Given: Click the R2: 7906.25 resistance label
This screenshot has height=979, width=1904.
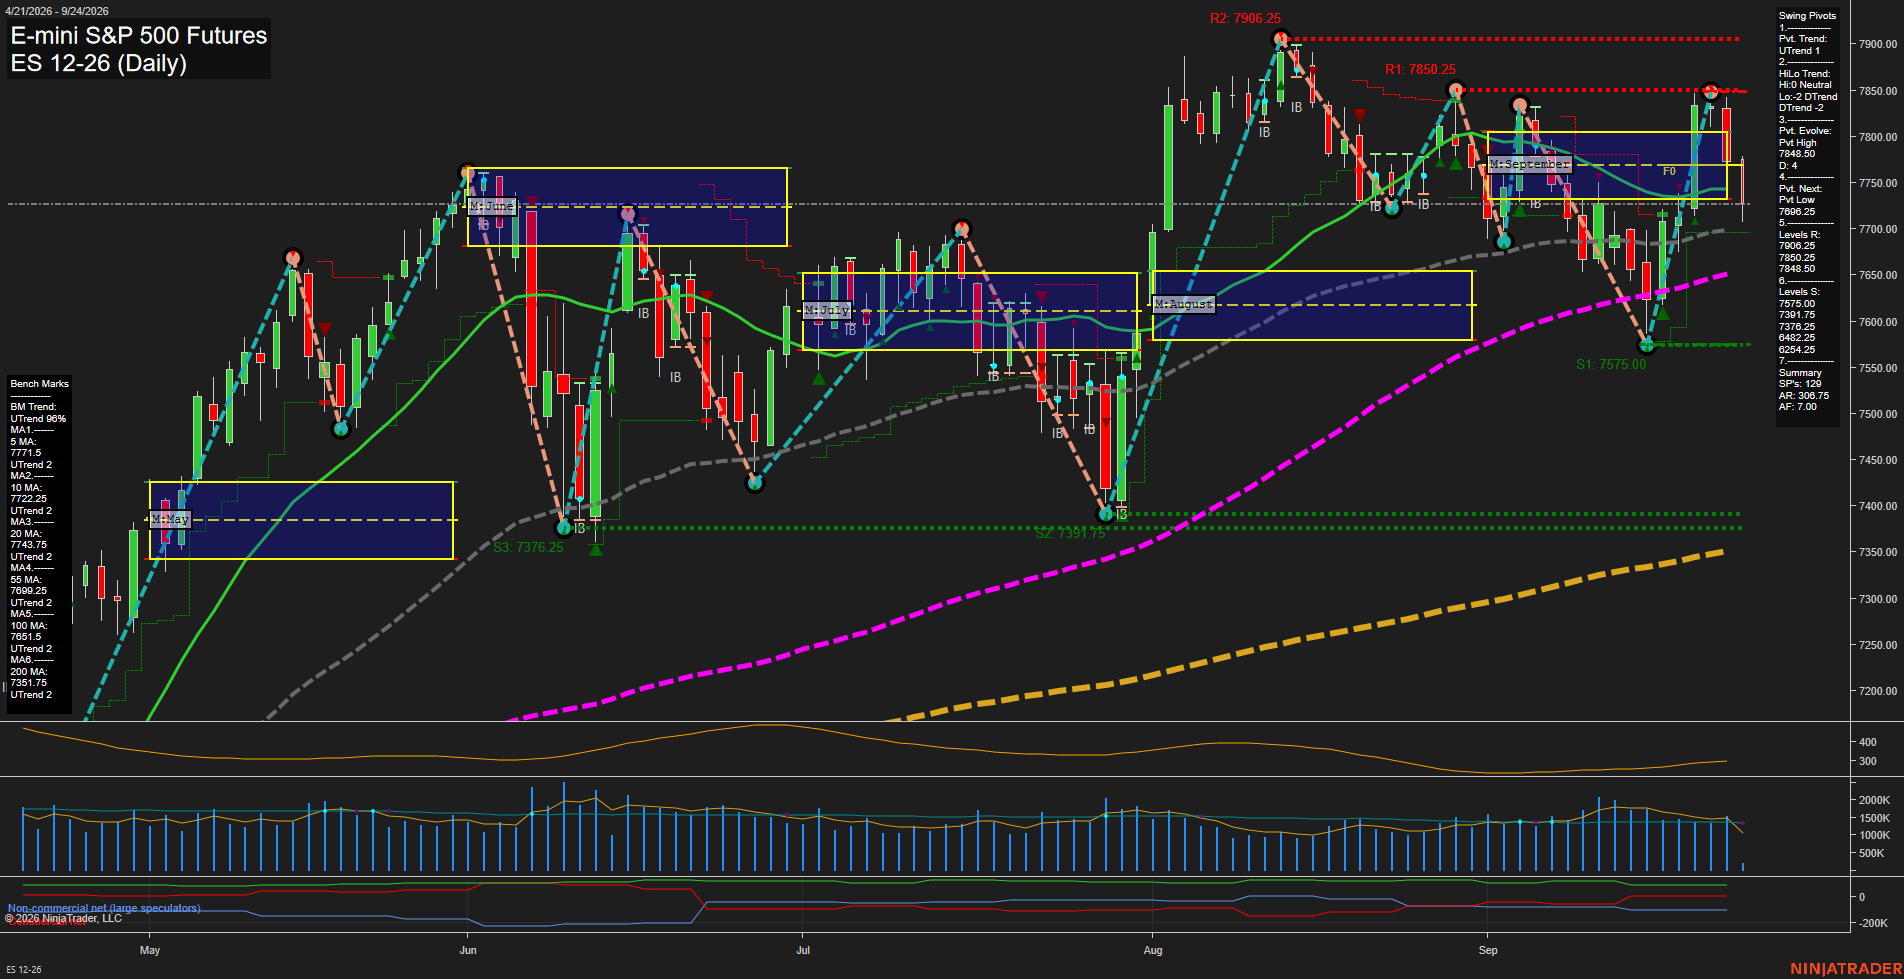Looking at the screenshot, I should 1245,18.
